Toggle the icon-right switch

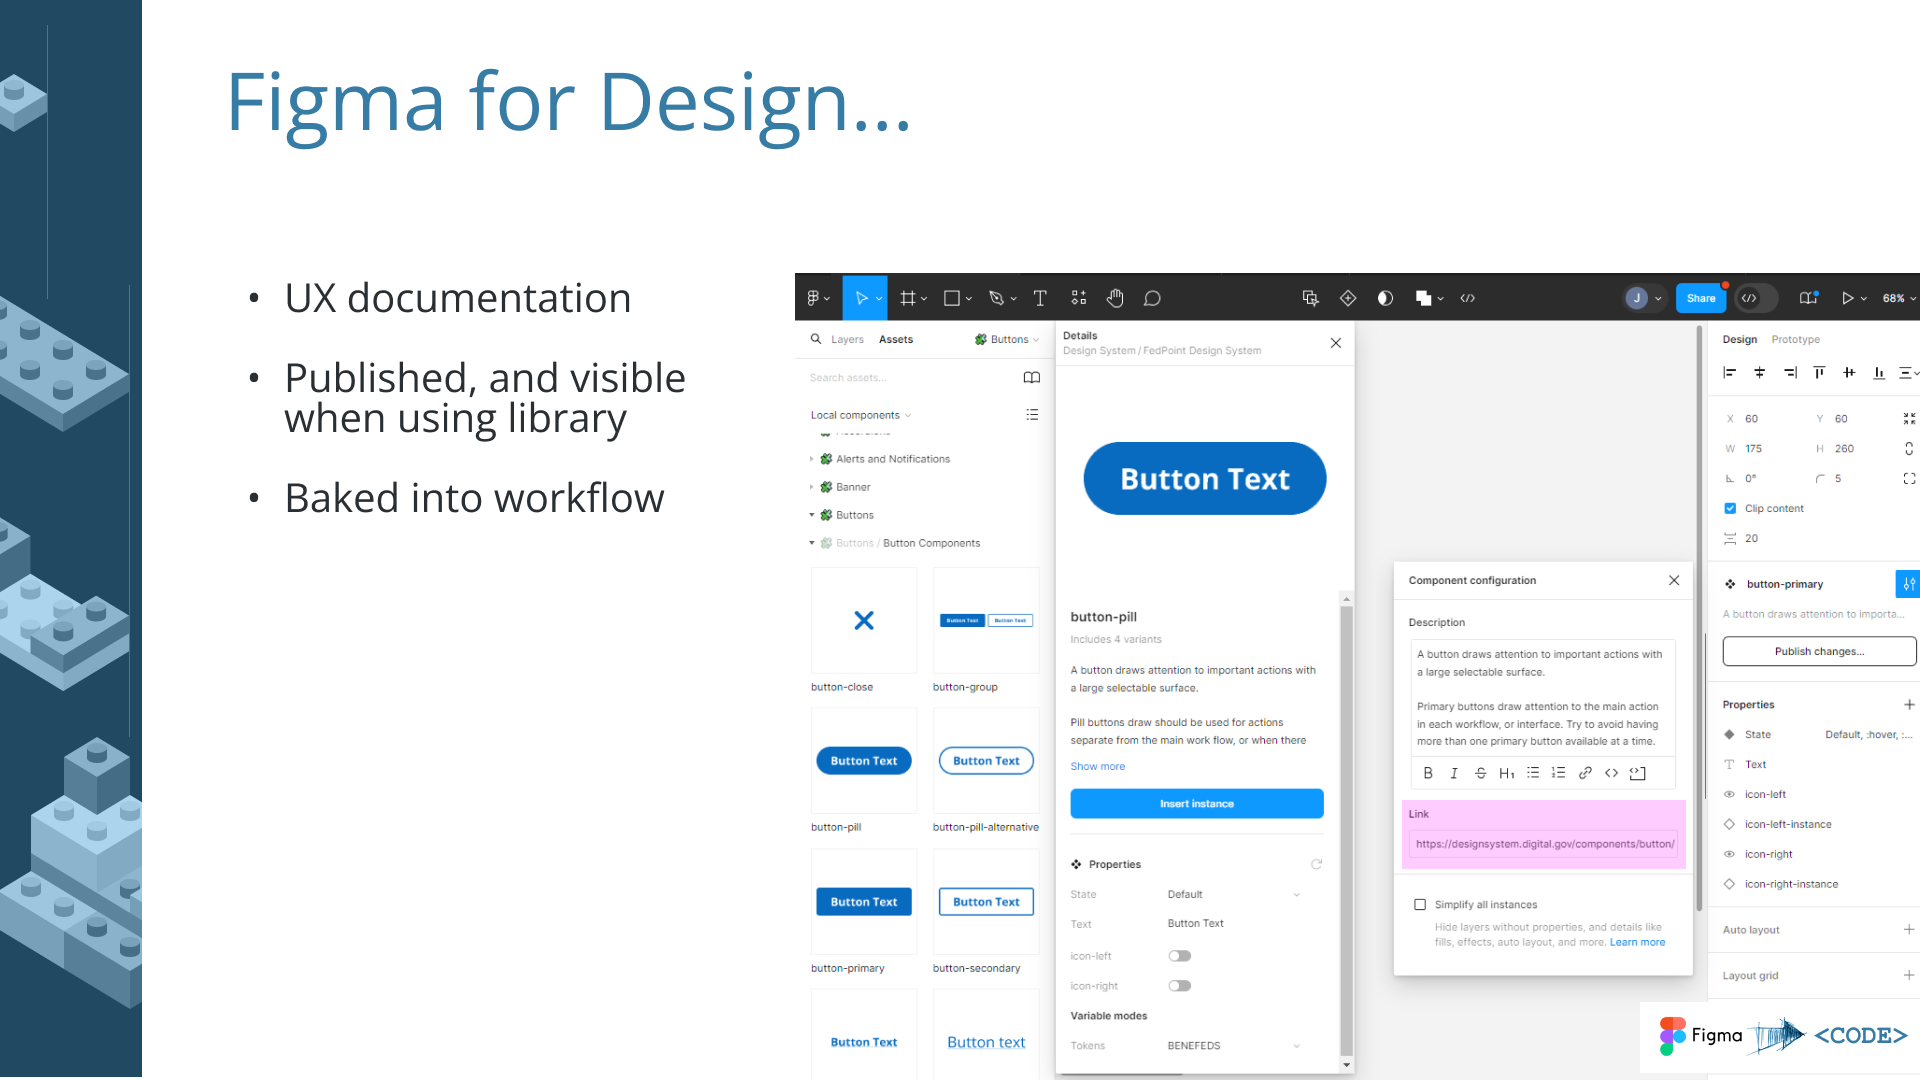tap(1180, 986)
